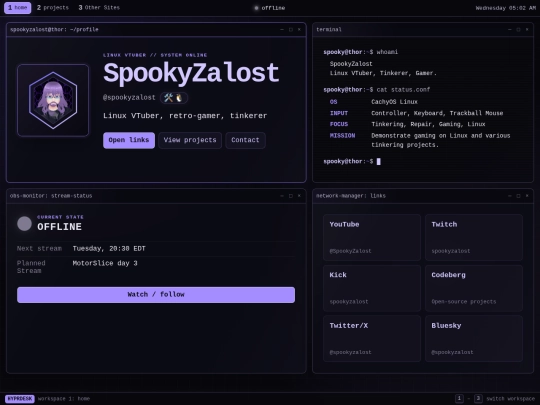Click the Open links button

coord(129,140)
